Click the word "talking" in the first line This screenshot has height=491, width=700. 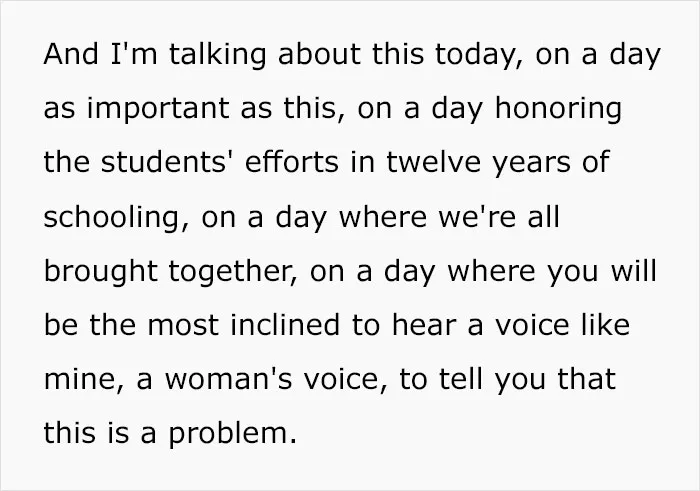point(217,55)
